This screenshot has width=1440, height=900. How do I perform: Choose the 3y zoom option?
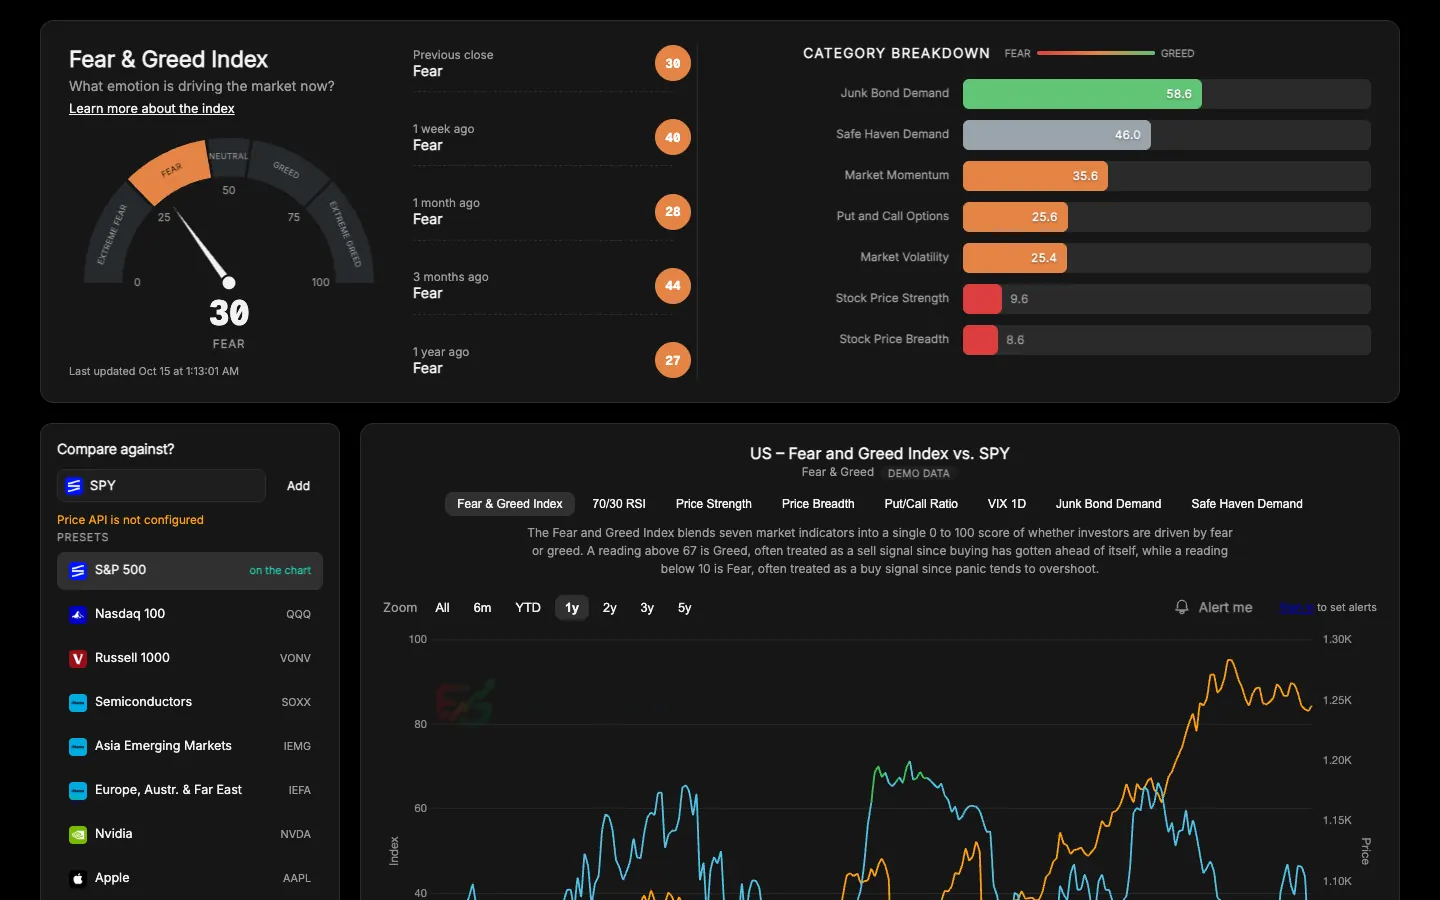pyautogui.click(x=647, y=608)
